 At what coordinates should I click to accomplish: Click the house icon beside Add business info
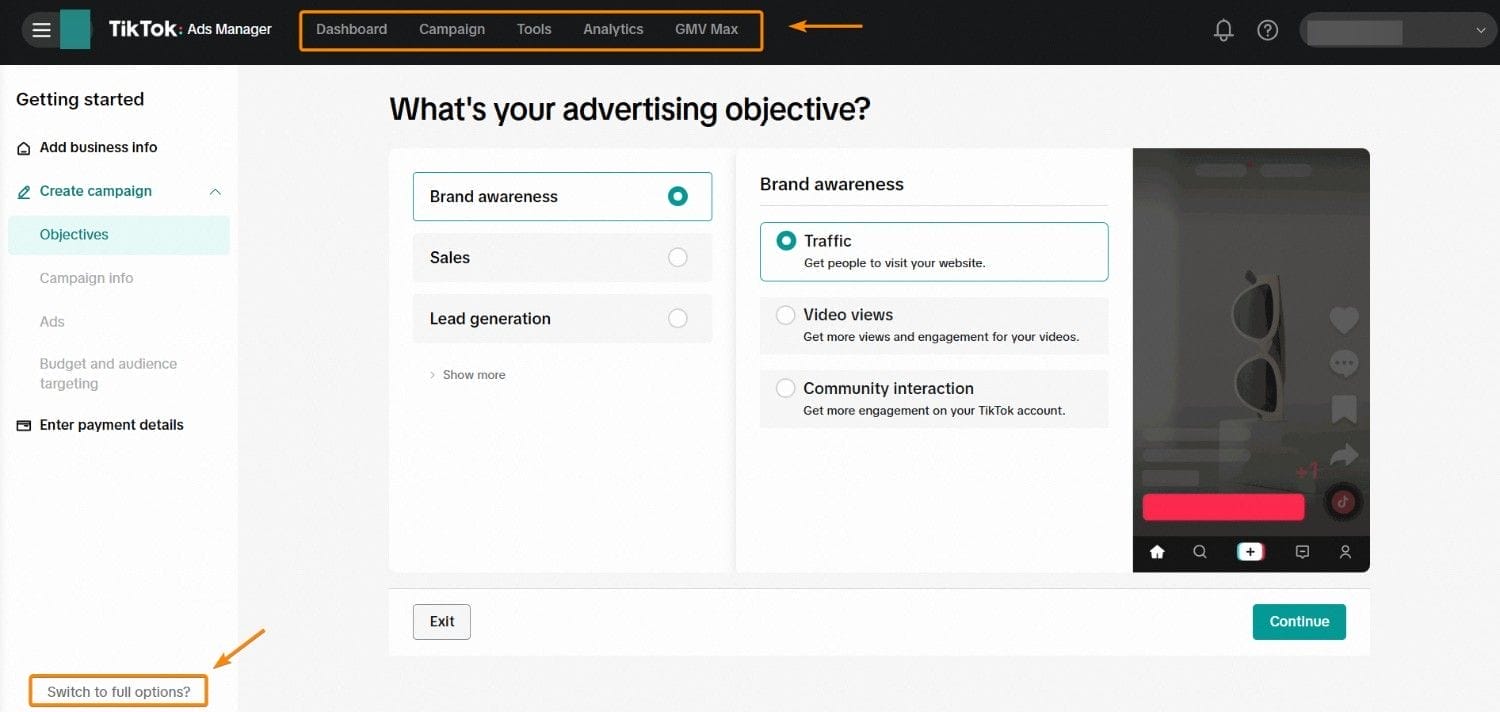click(x=22, y=147)
